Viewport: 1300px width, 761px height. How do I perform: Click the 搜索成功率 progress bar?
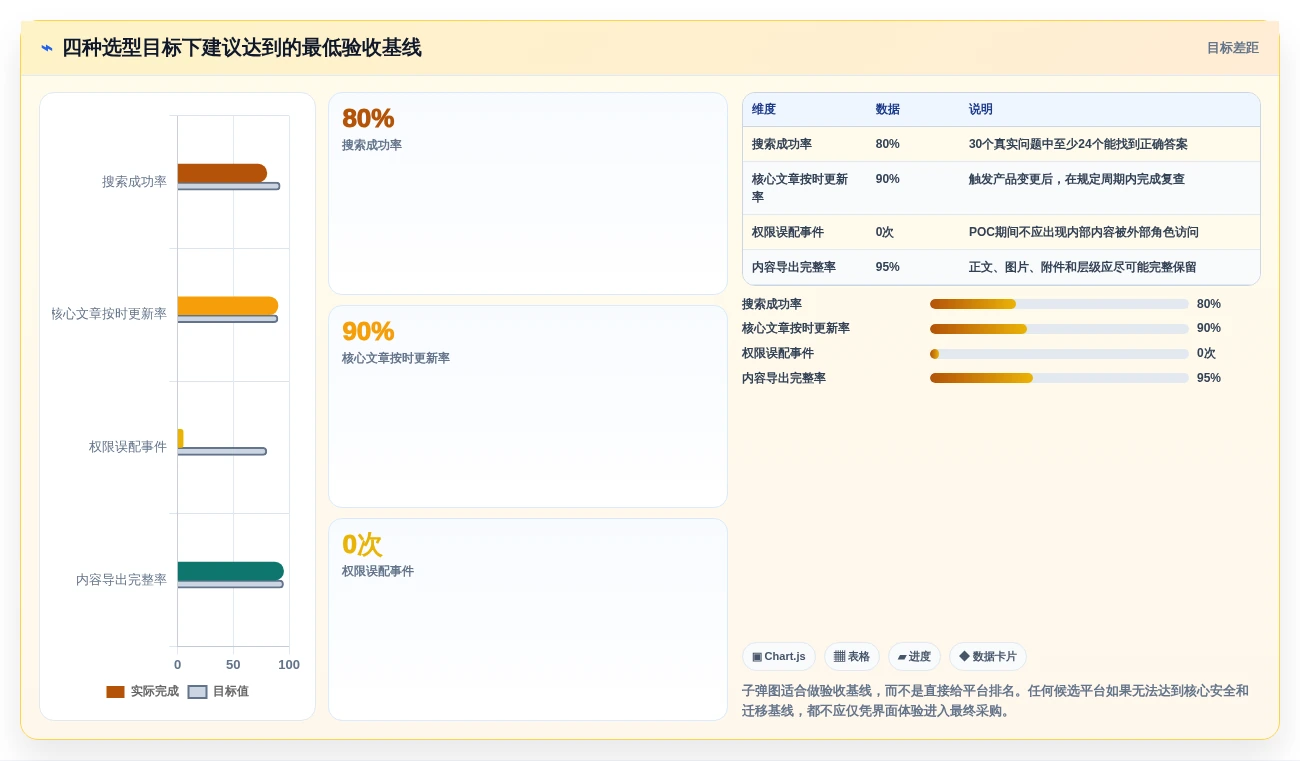pos(1059,304)
